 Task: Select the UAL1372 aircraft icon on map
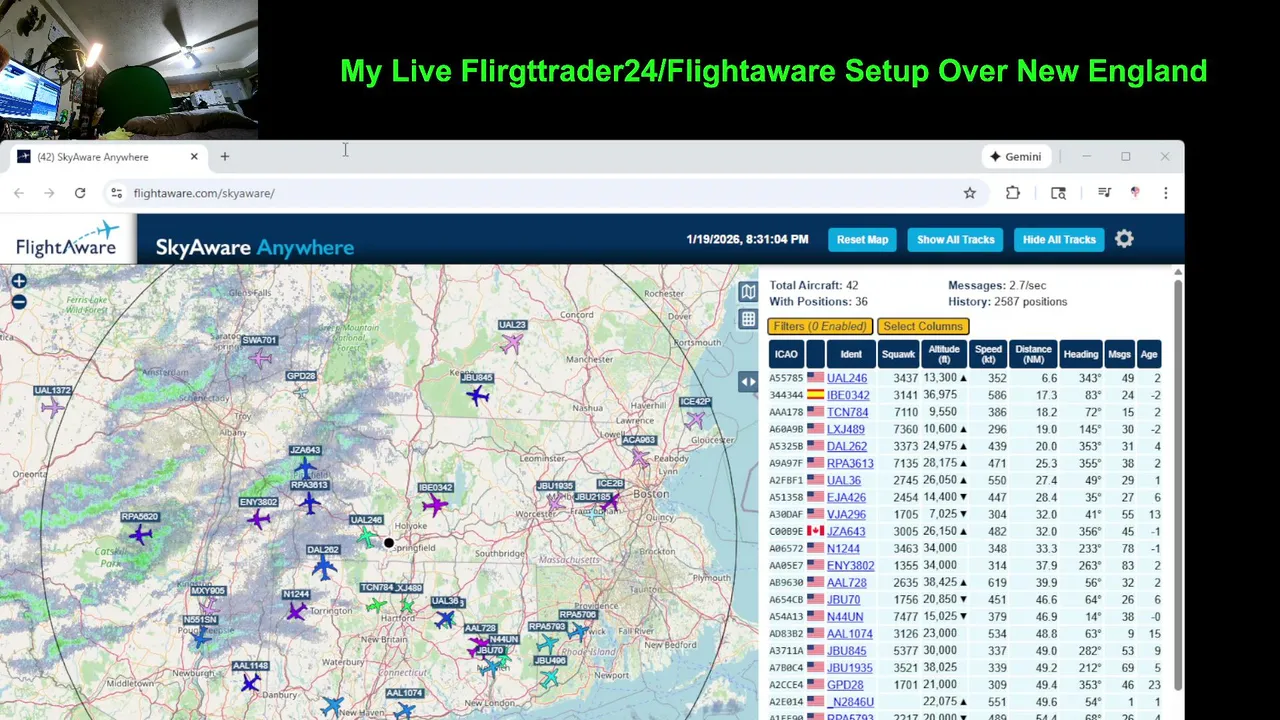(x=52, y=407)
